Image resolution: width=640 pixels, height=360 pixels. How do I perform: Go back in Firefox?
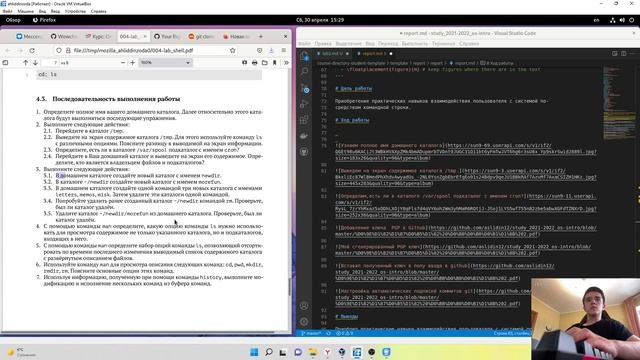coord(8,50)
